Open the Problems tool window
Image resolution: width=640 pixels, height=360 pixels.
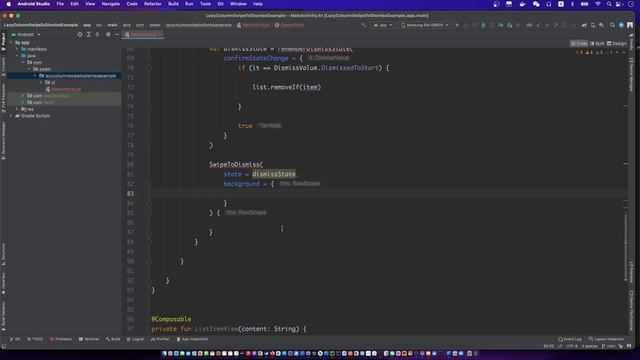[x=61, y=339]
